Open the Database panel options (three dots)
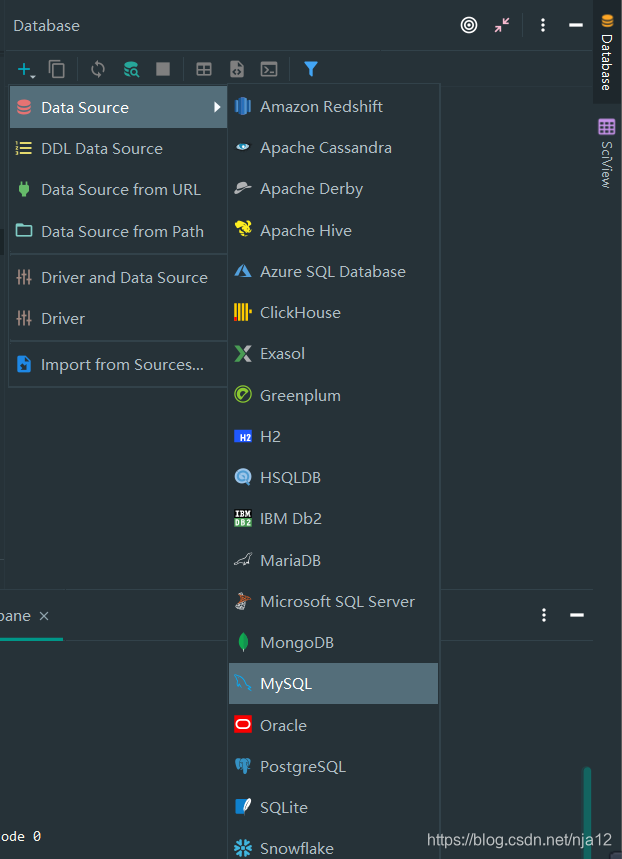This screenshot has height=859, width=622. (x=543, y=25)
